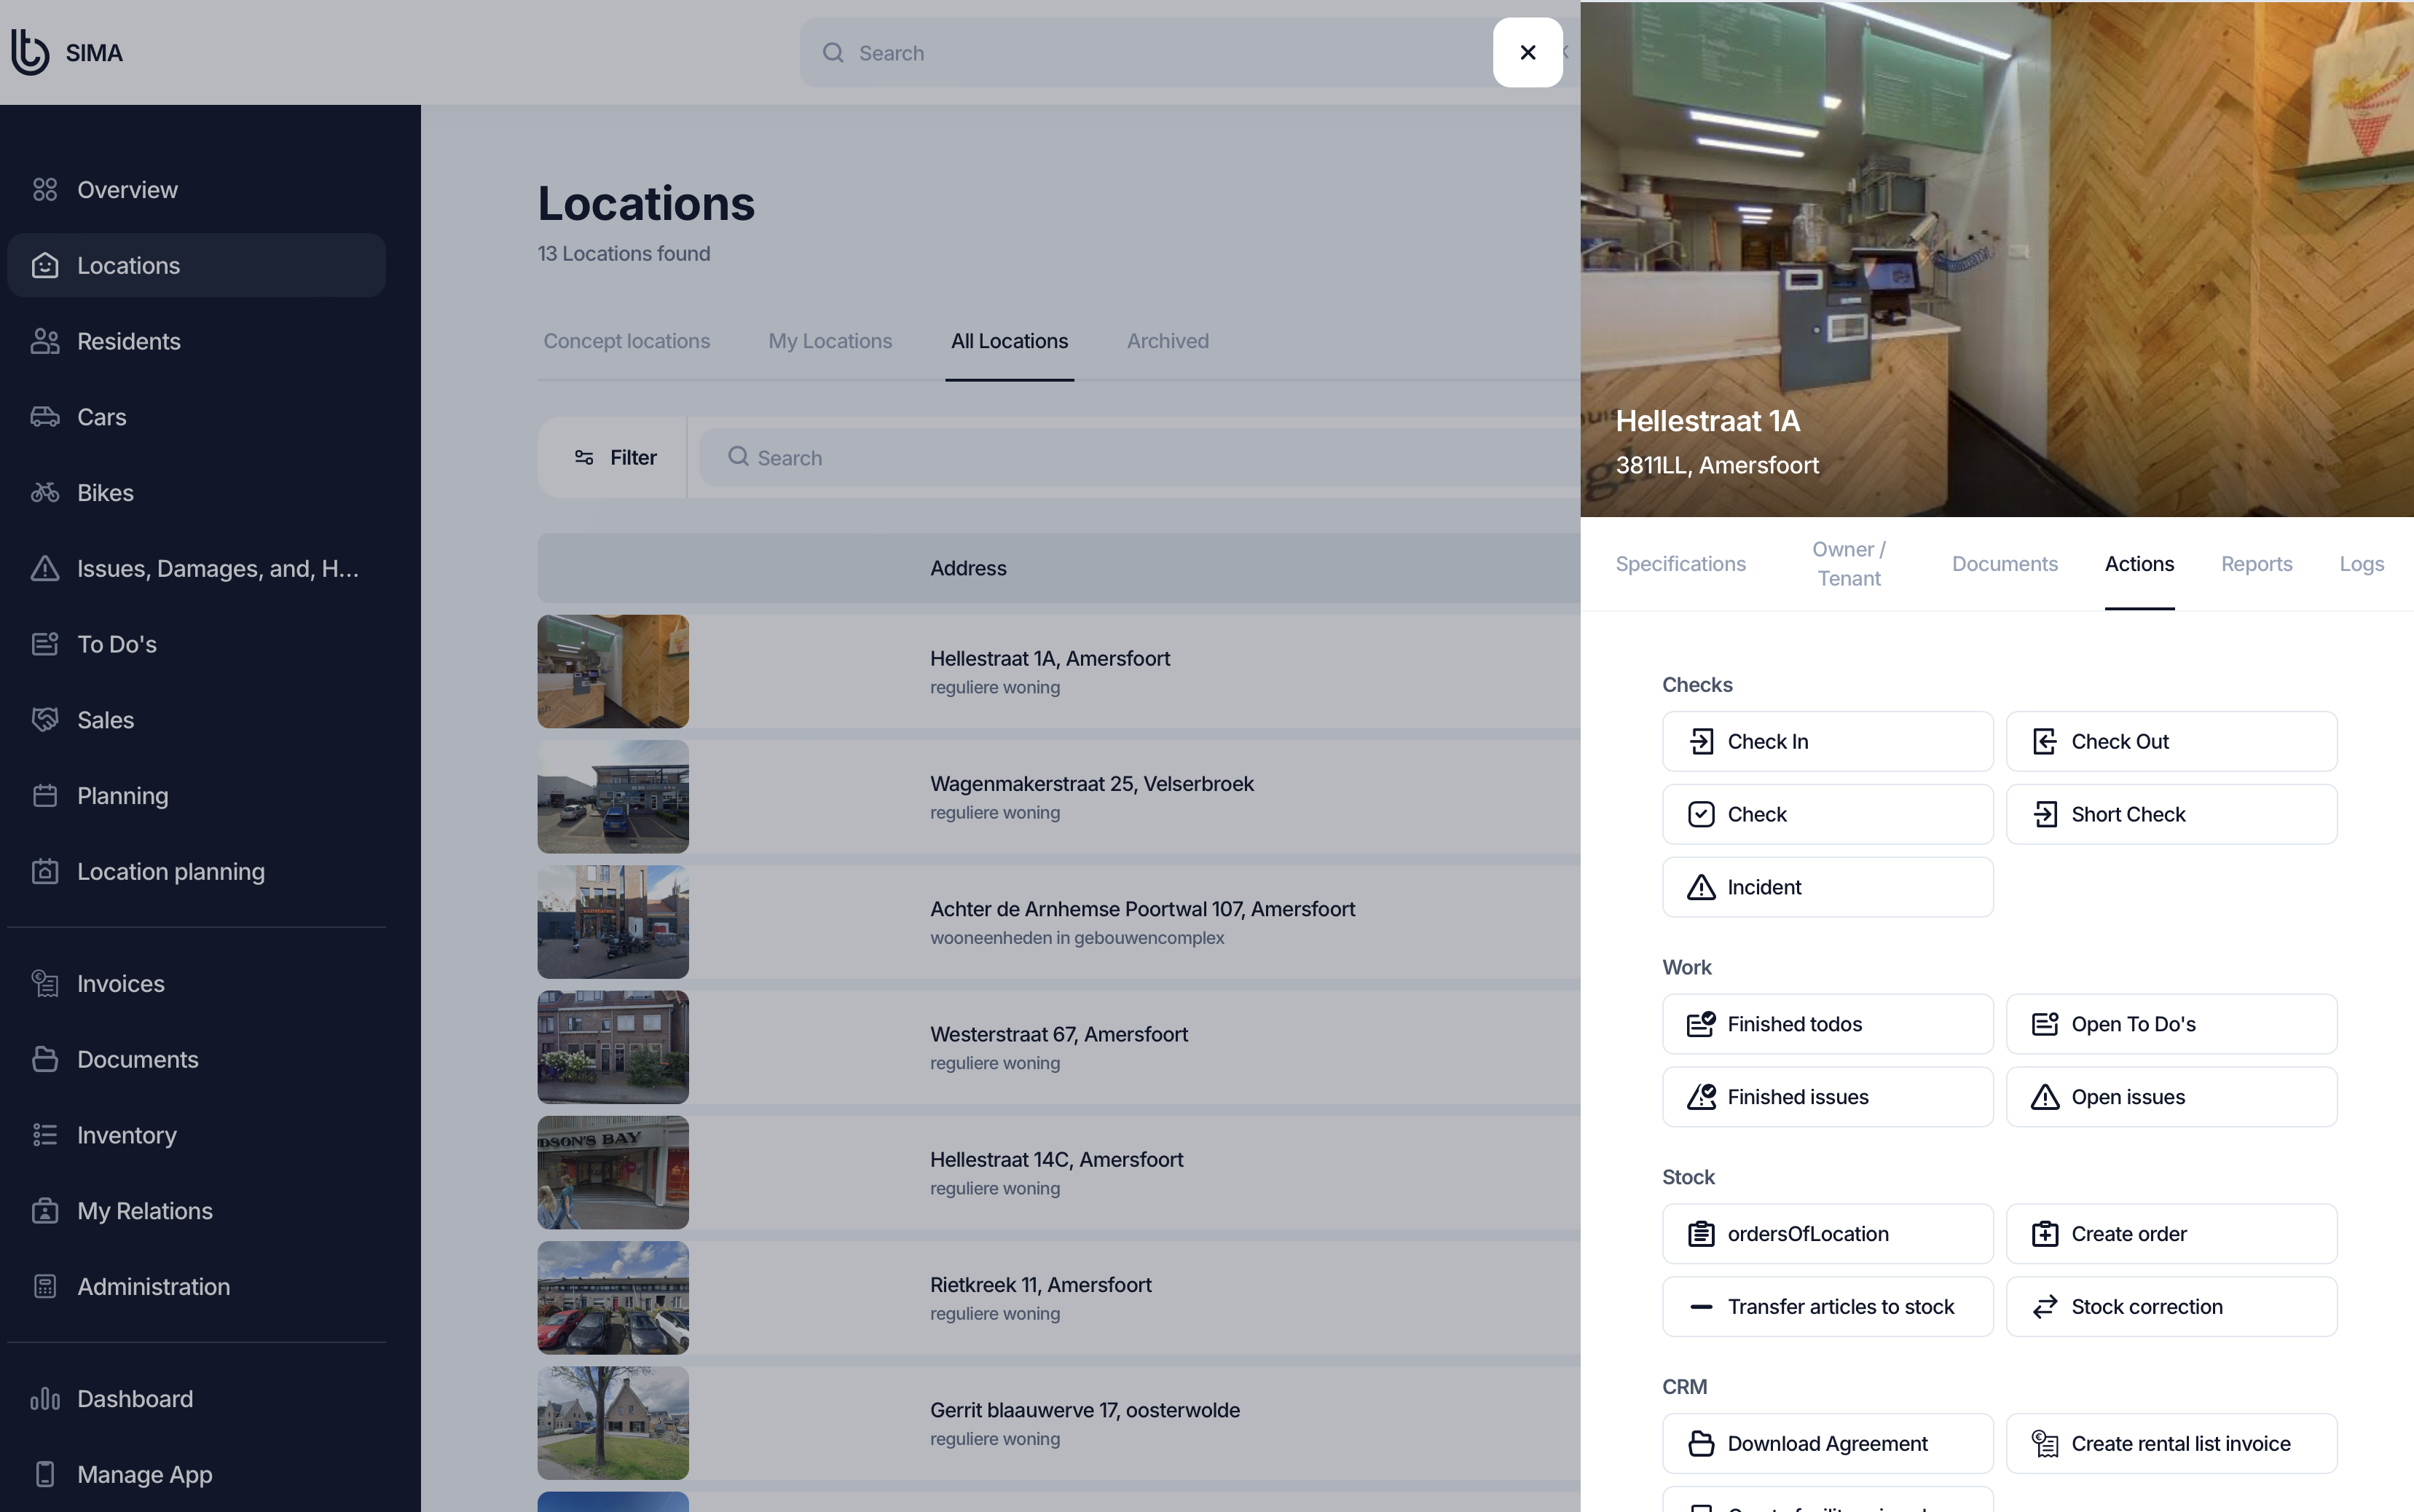Click the Stock correction arrows icon
Image resolution: width=2414 pixels, height=1512 pixels.
click(x=2044, y=1307)
